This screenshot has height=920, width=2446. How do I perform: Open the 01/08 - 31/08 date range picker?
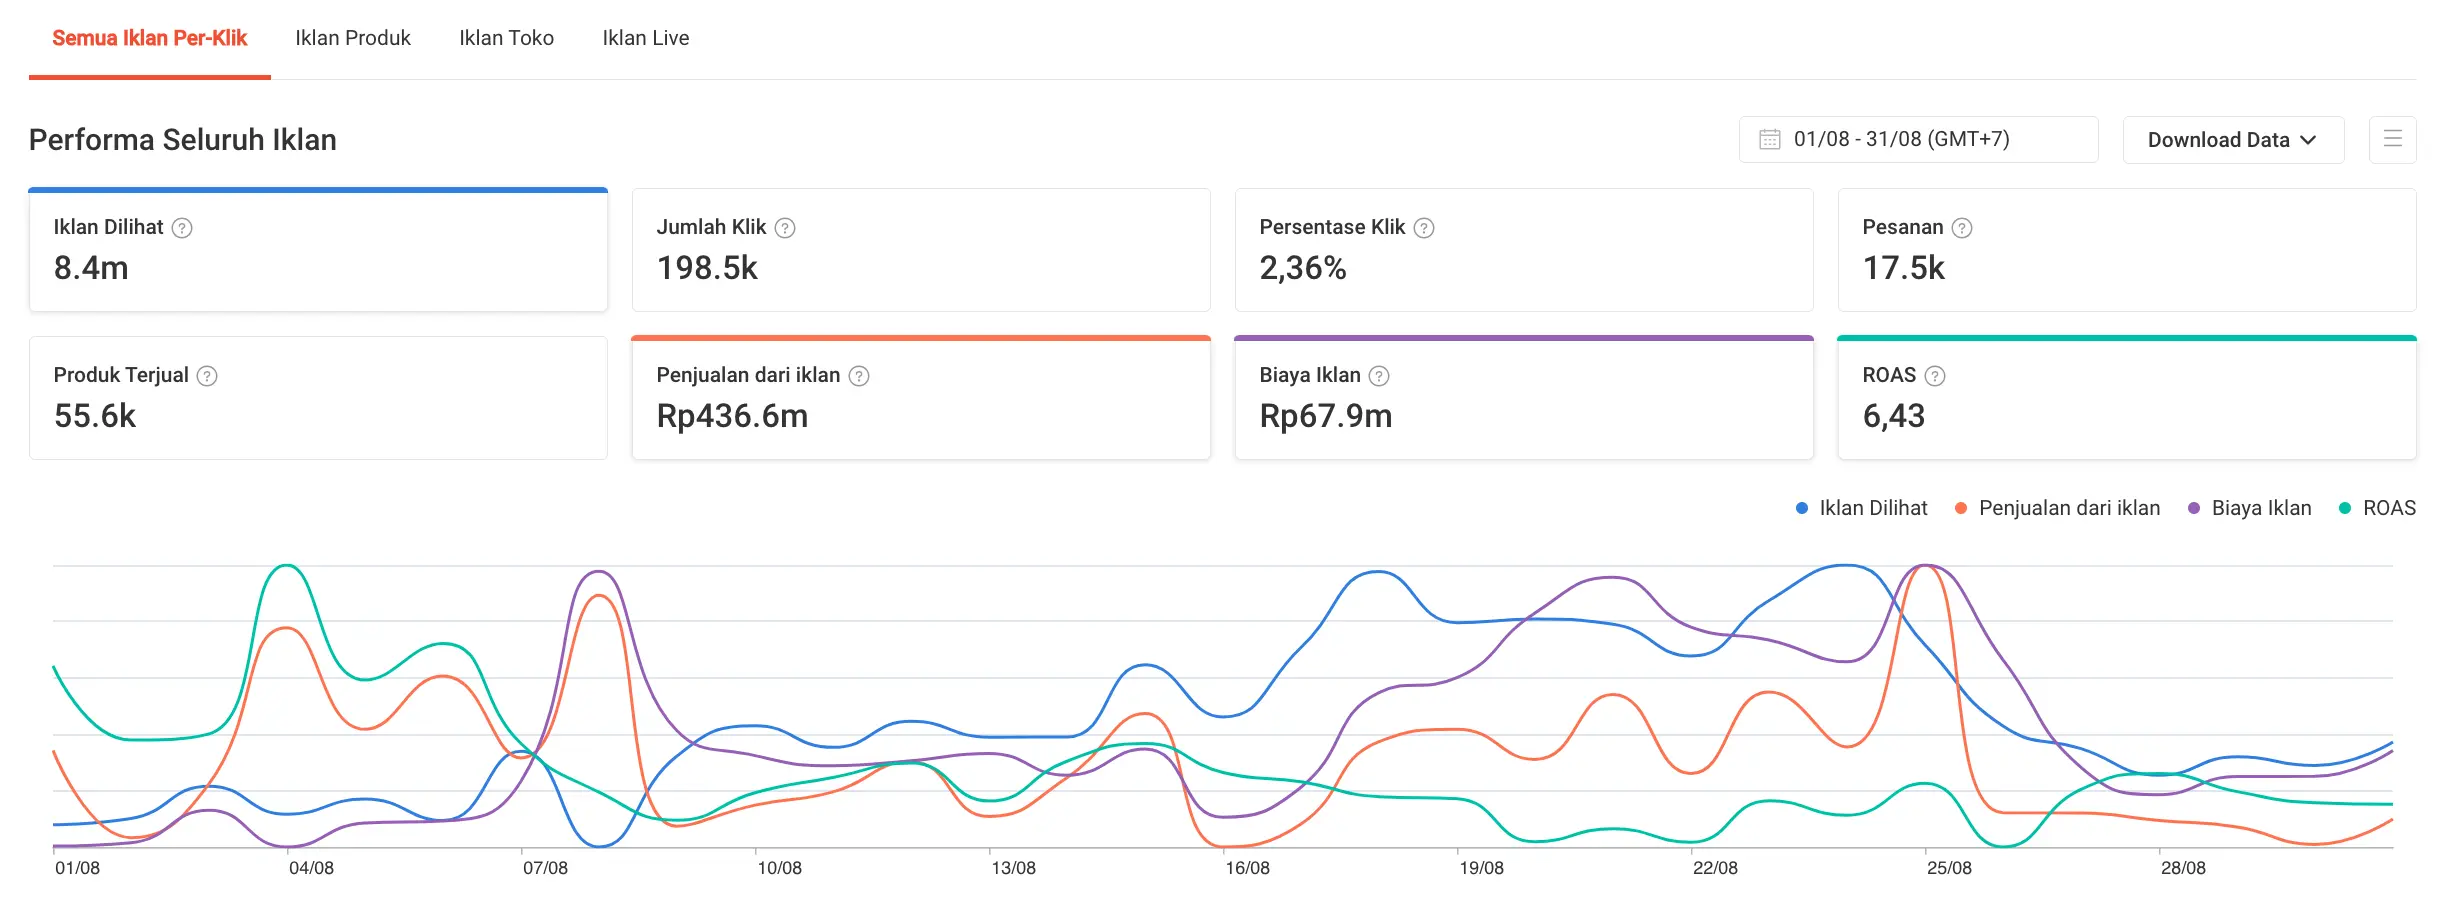click(1917, 140)
